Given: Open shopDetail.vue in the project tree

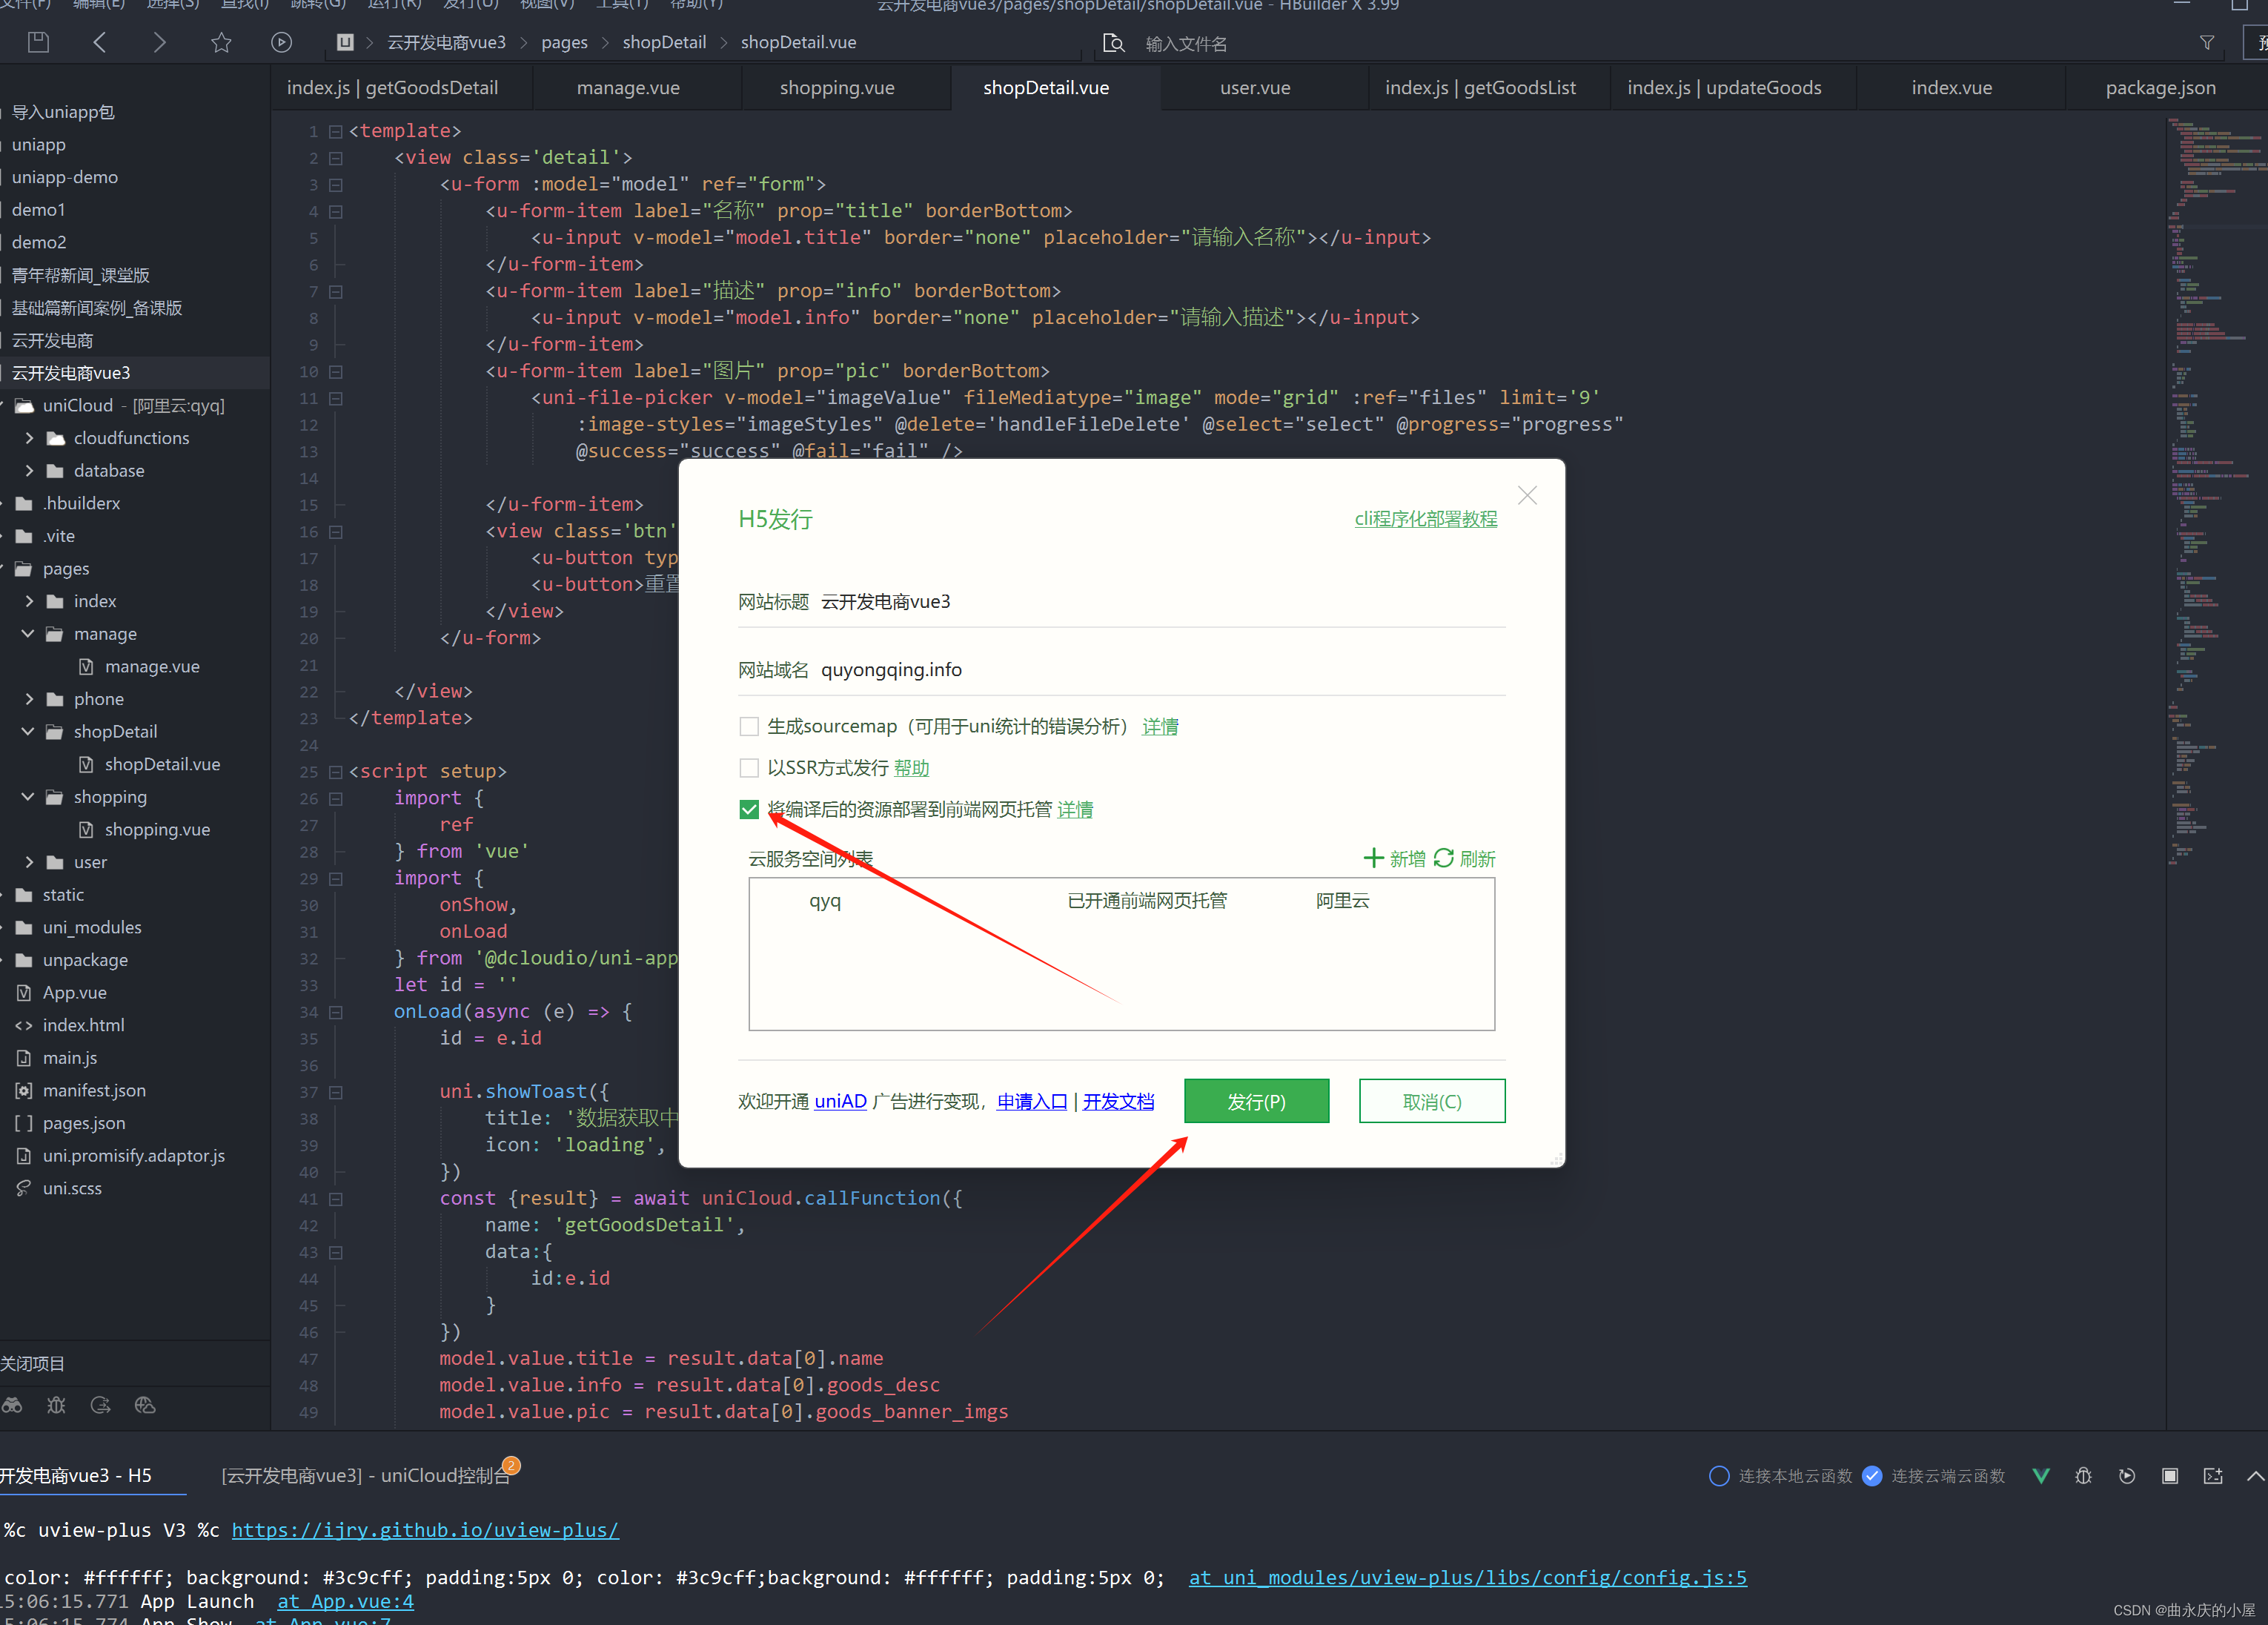Looking at the screenshot, I should pos(162,764).
